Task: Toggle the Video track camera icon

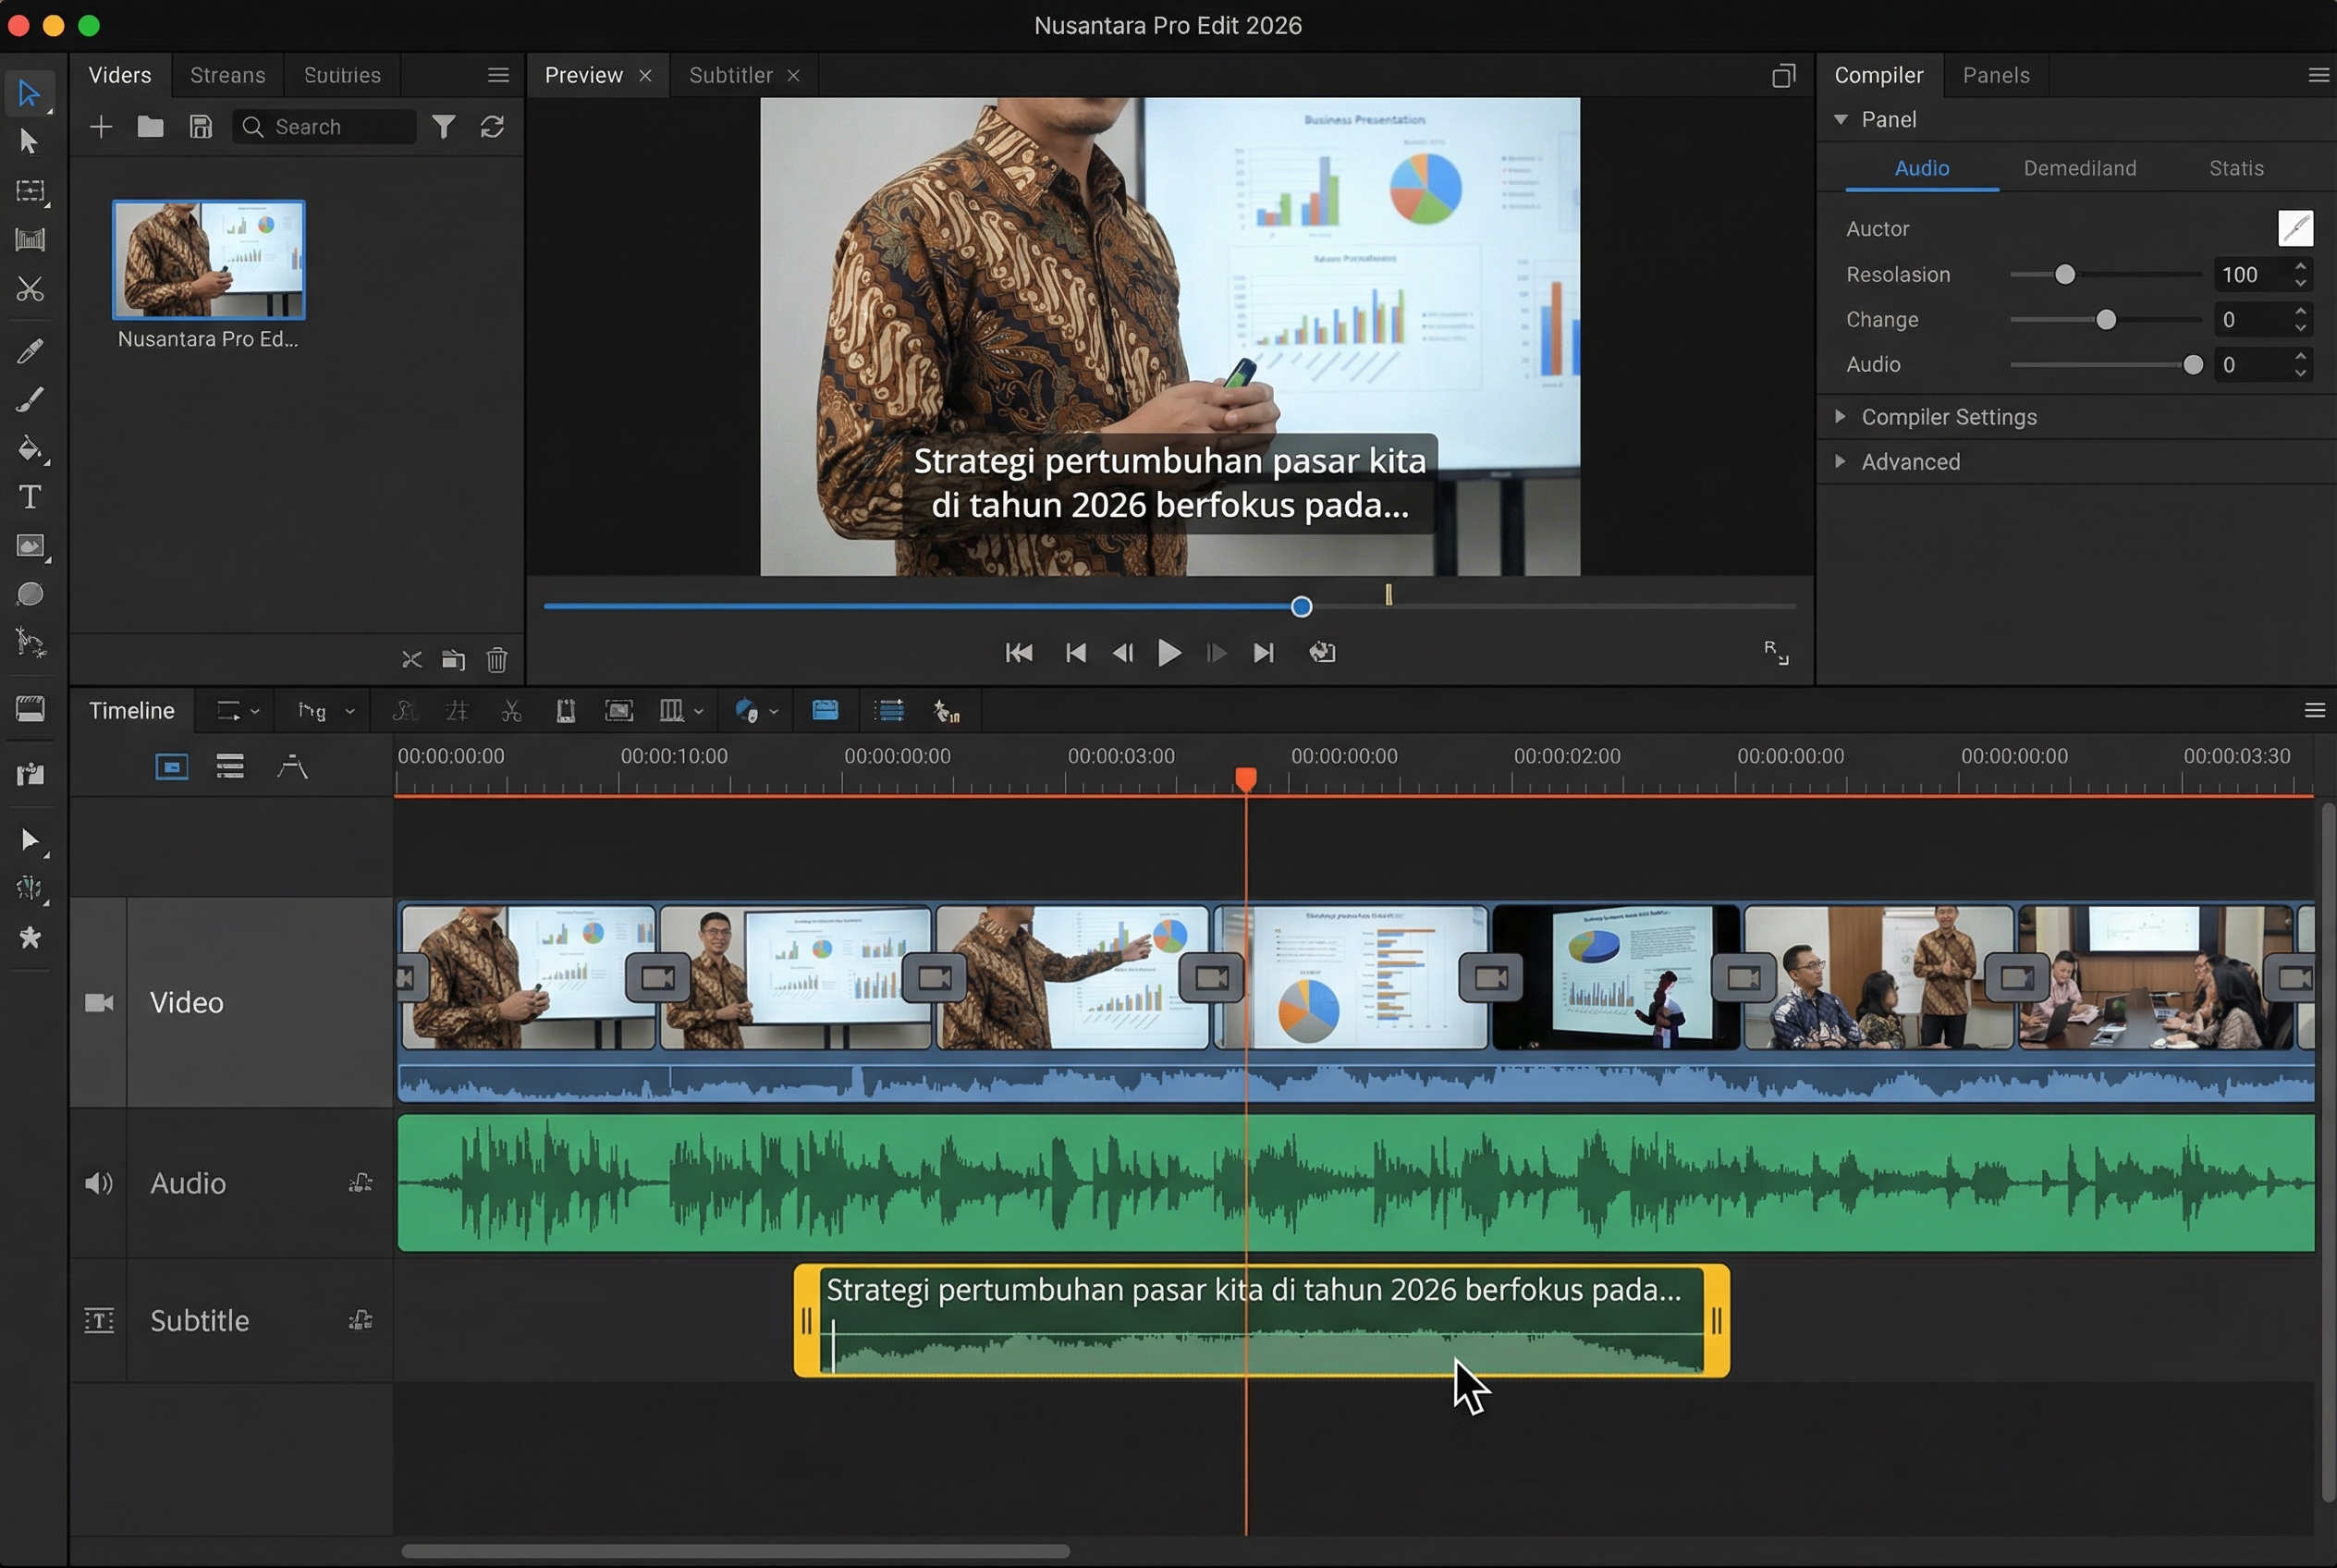Action: [99, 1002]
